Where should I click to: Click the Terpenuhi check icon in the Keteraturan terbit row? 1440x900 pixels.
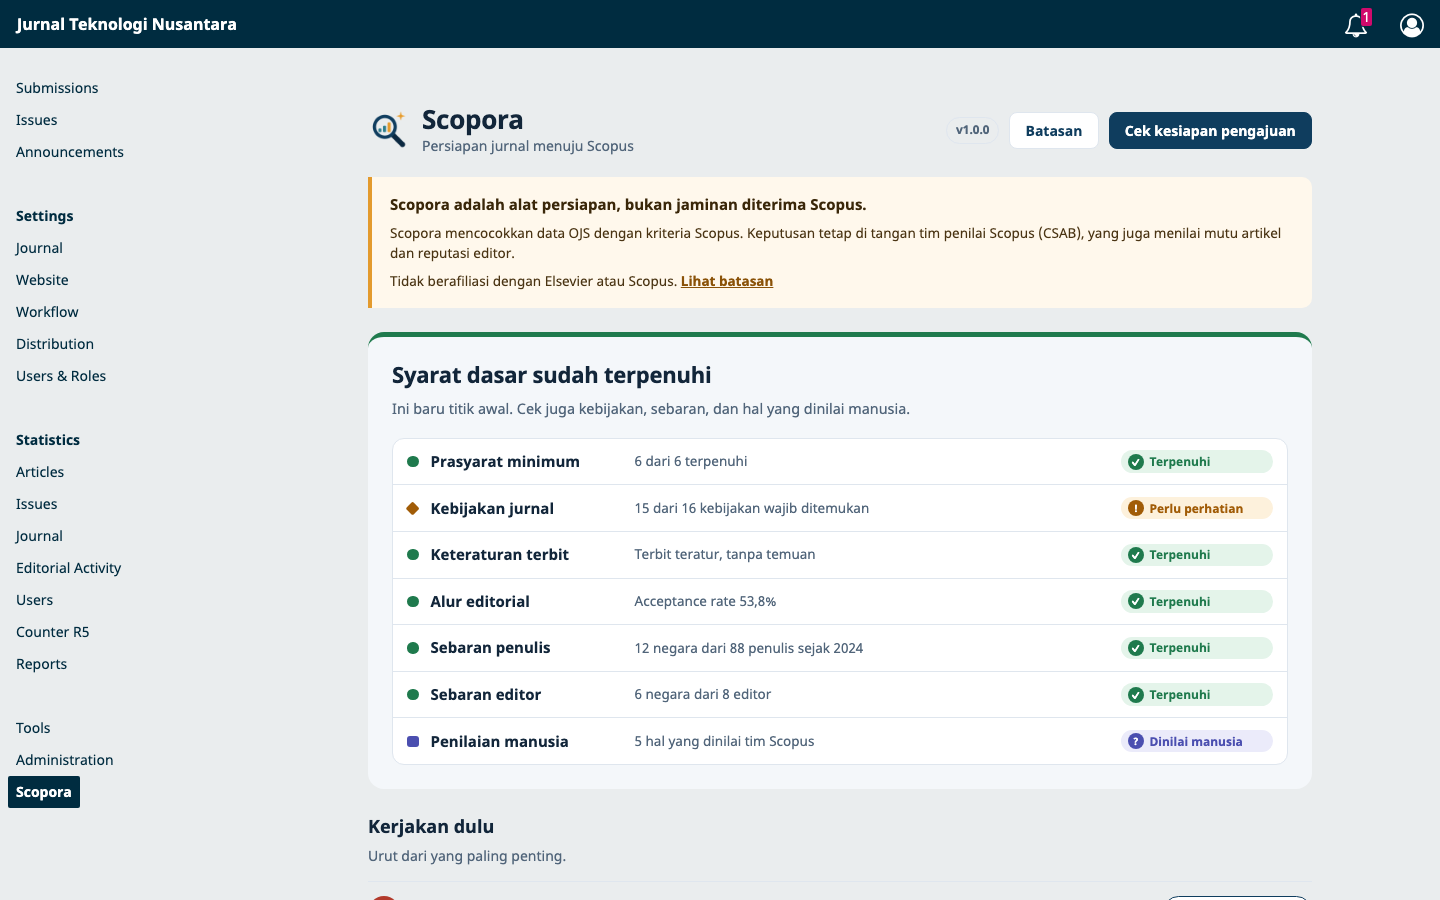[x=1136, y=555]
